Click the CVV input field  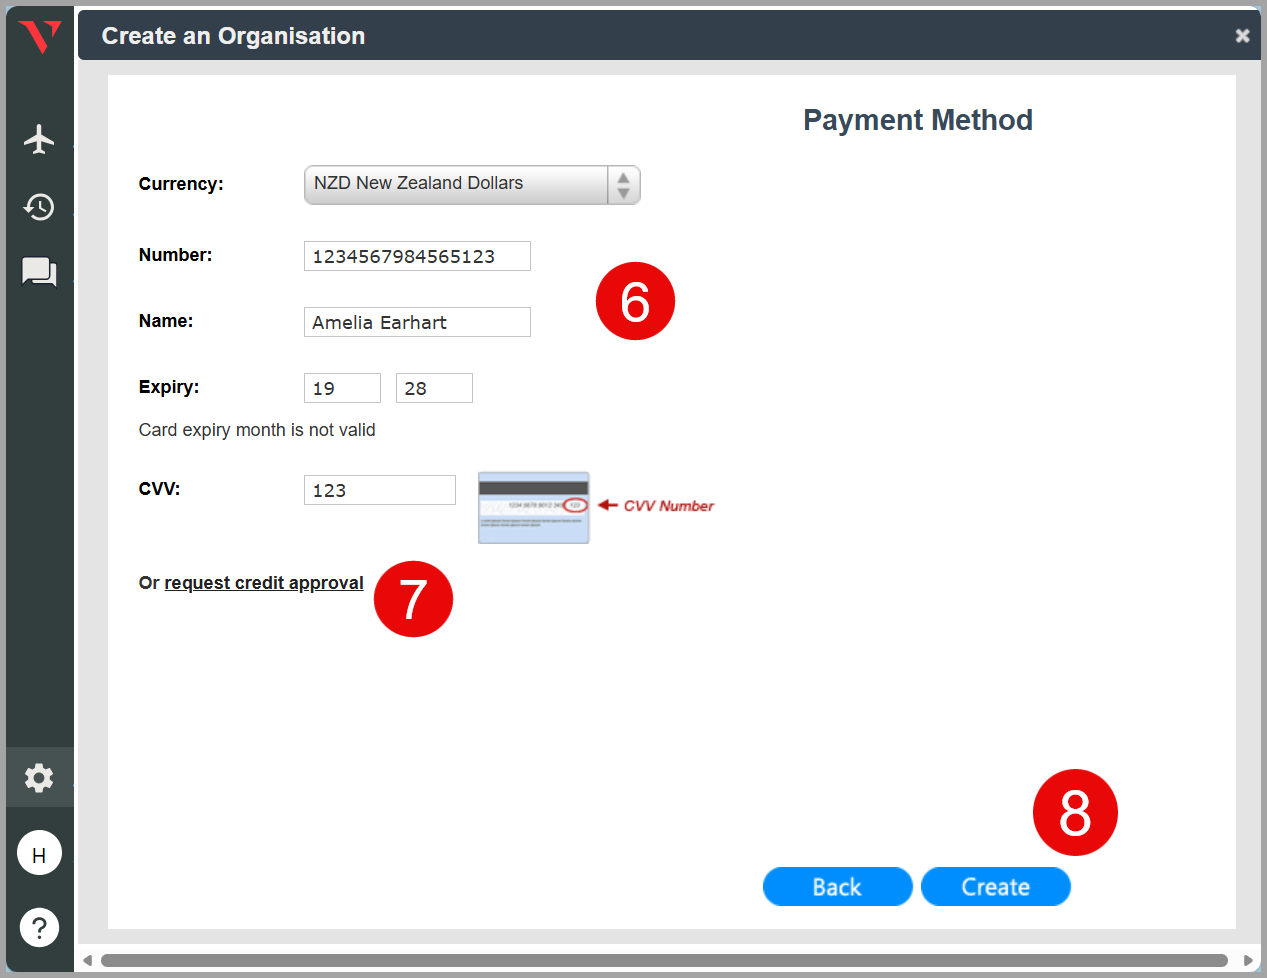(x=379, y=490)
